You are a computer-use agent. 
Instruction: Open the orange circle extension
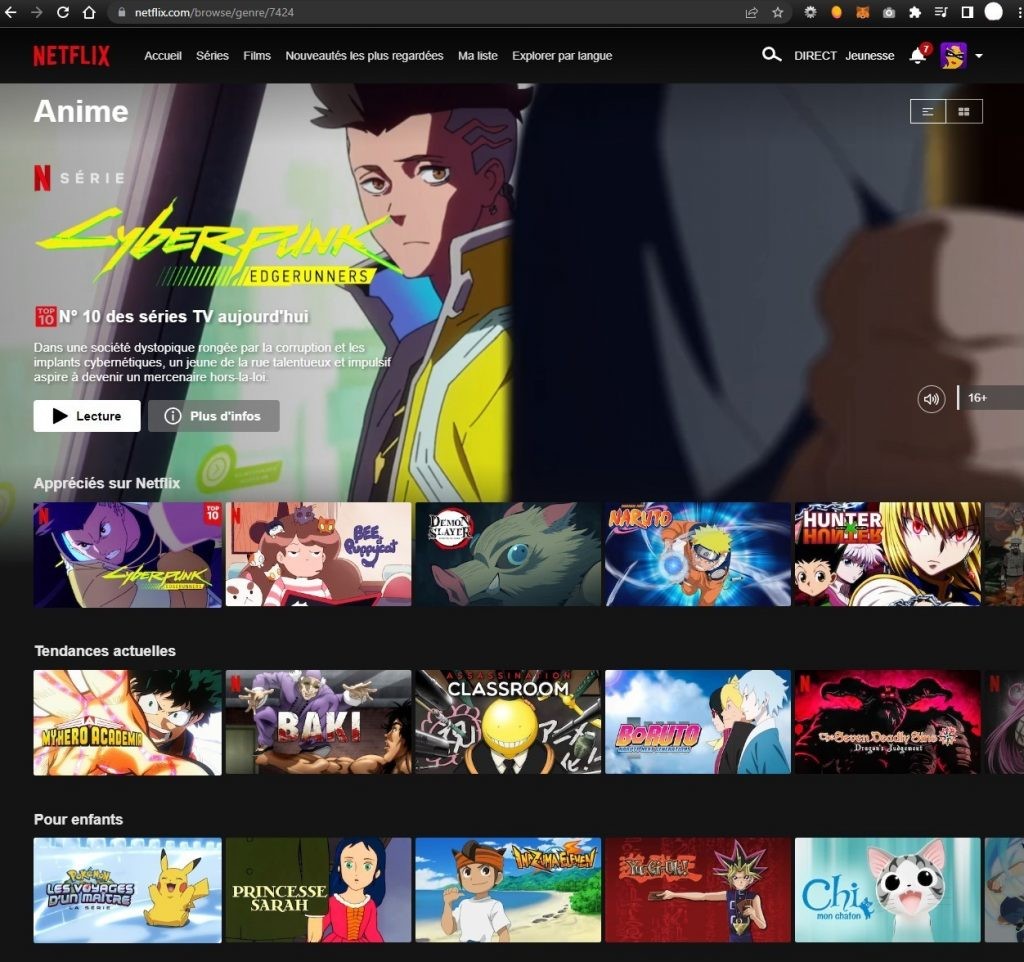tap(836, 12)
